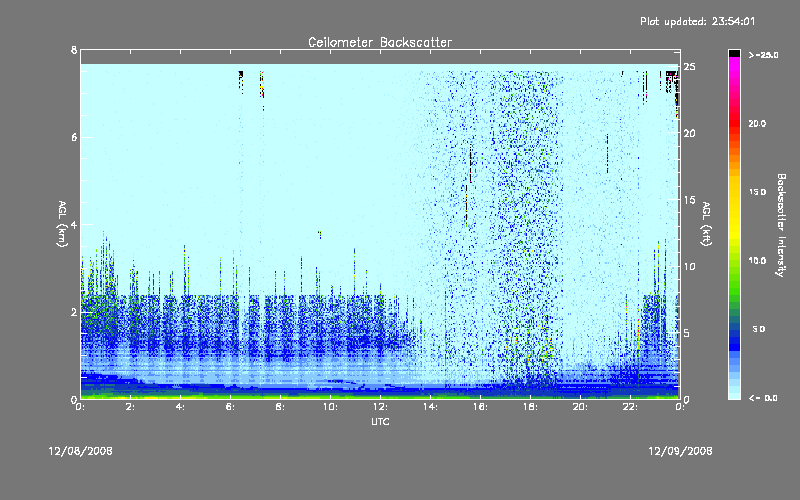Viewport: 800px width, 500px height.
Task: Click the '5.0' colorbar label
Action: click(759, 329)
